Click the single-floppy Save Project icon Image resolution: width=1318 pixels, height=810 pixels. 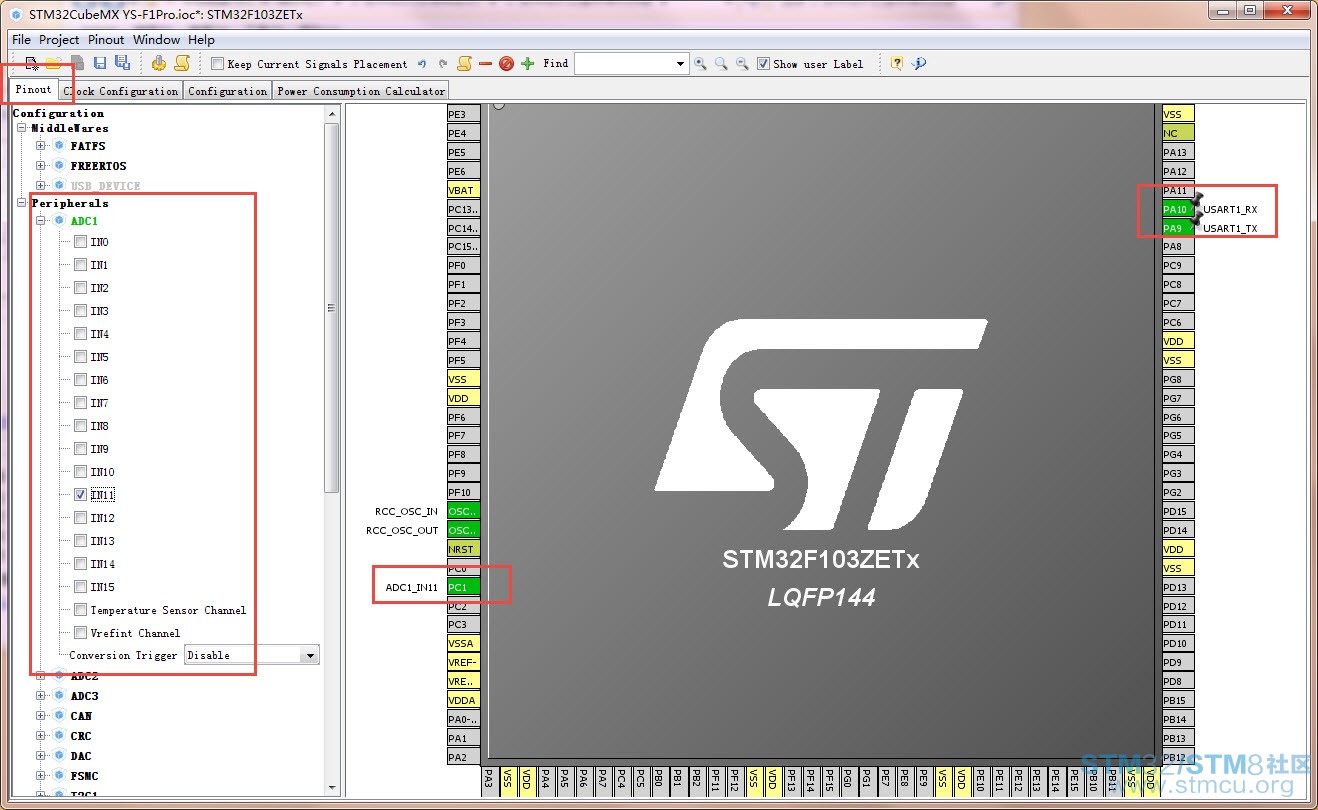[x=100, y=64]
